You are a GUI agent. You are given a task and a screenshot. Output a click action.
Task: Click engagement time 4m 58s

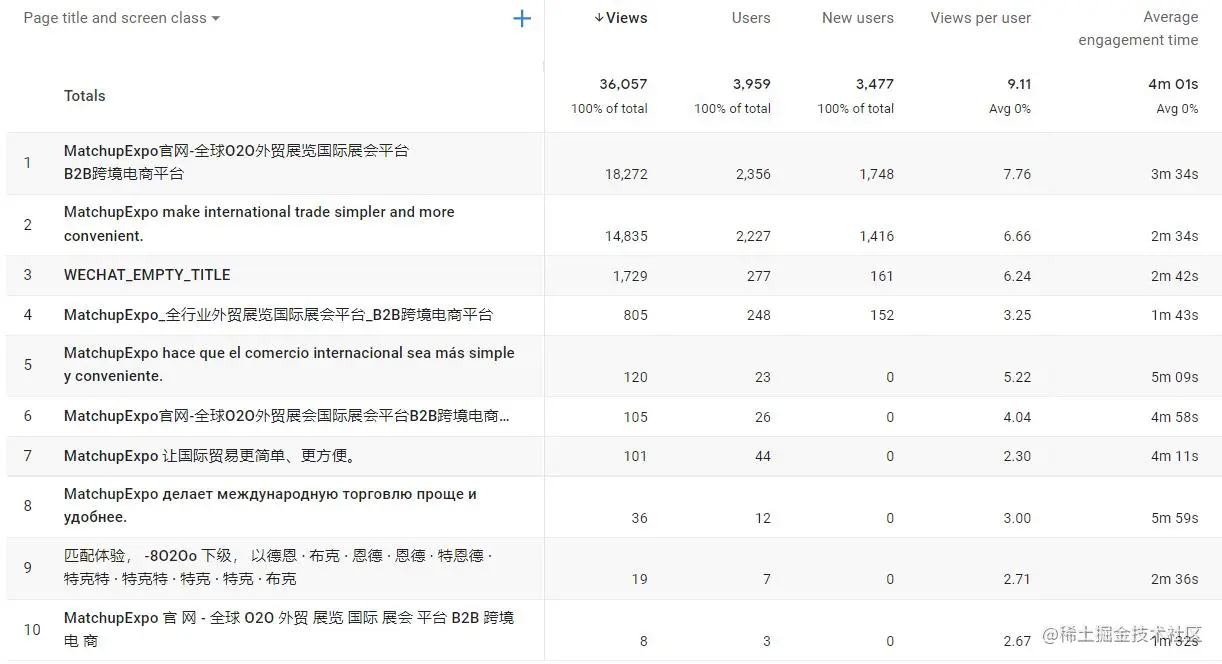(x=1174, y=417)
